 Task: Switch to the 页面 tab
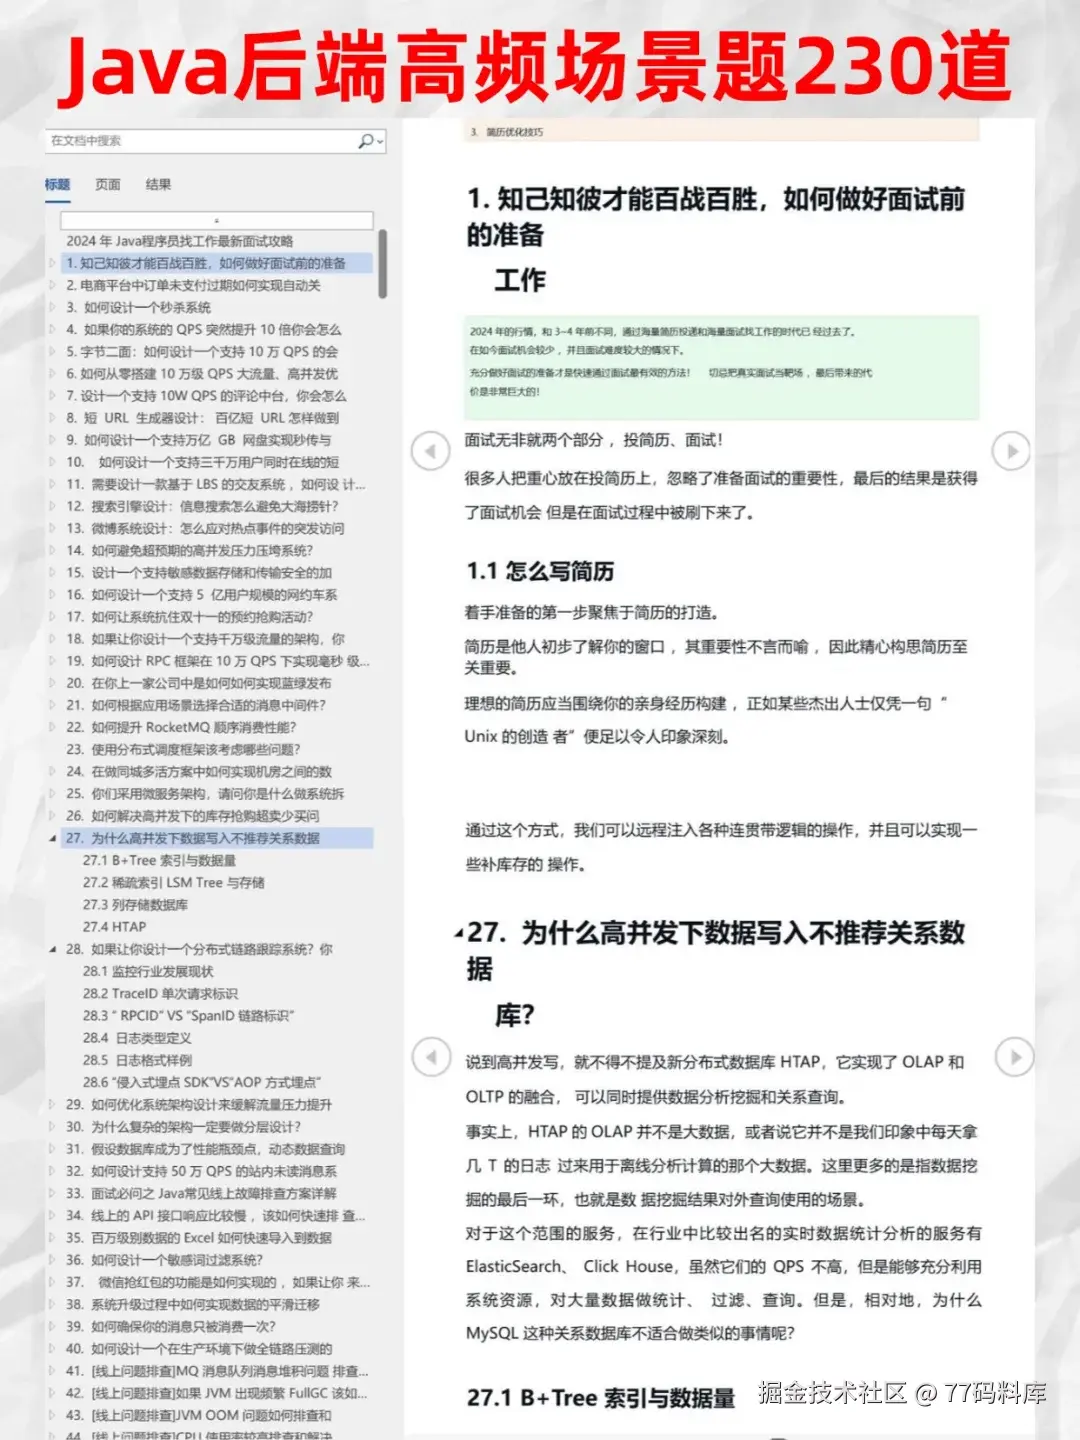pyautogui.click(x=107, y=184)
